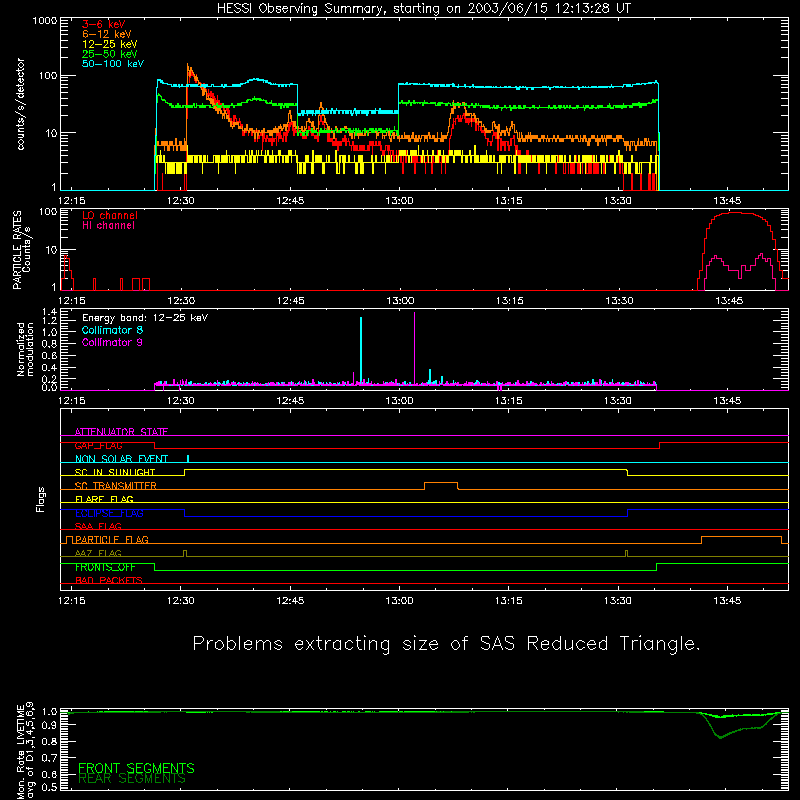This screenshot has width=800, height=800.
Task: Click the 'ATTENUATOR_STATE' flag label
Action: 121,432
